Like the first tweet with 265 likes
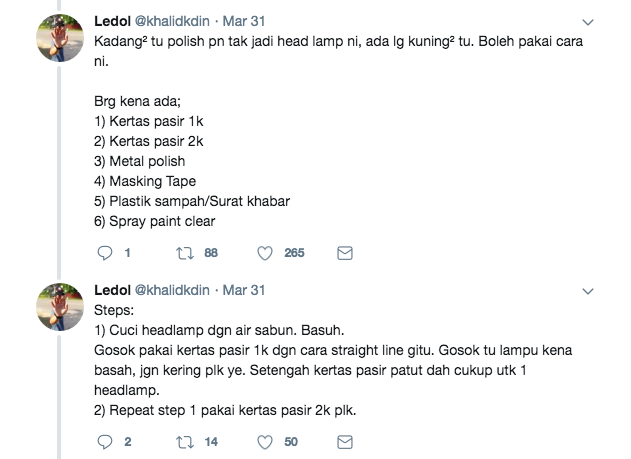631x459 pixels. tap(266, 253)
